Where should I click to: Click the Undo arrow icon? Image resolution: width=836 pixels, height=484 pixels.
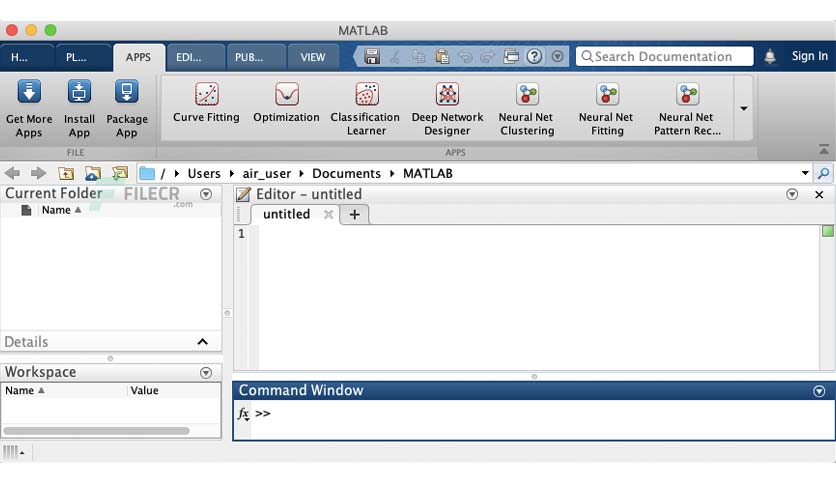click(x=465, y=56)
